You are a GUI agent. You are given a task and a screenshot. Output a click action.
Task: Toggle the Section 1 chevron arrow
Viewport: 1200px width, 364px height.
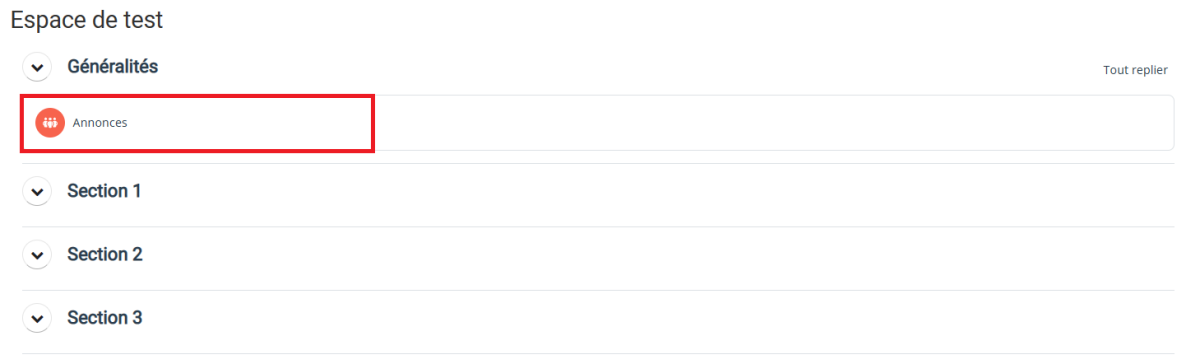click(x=37, y=191)
